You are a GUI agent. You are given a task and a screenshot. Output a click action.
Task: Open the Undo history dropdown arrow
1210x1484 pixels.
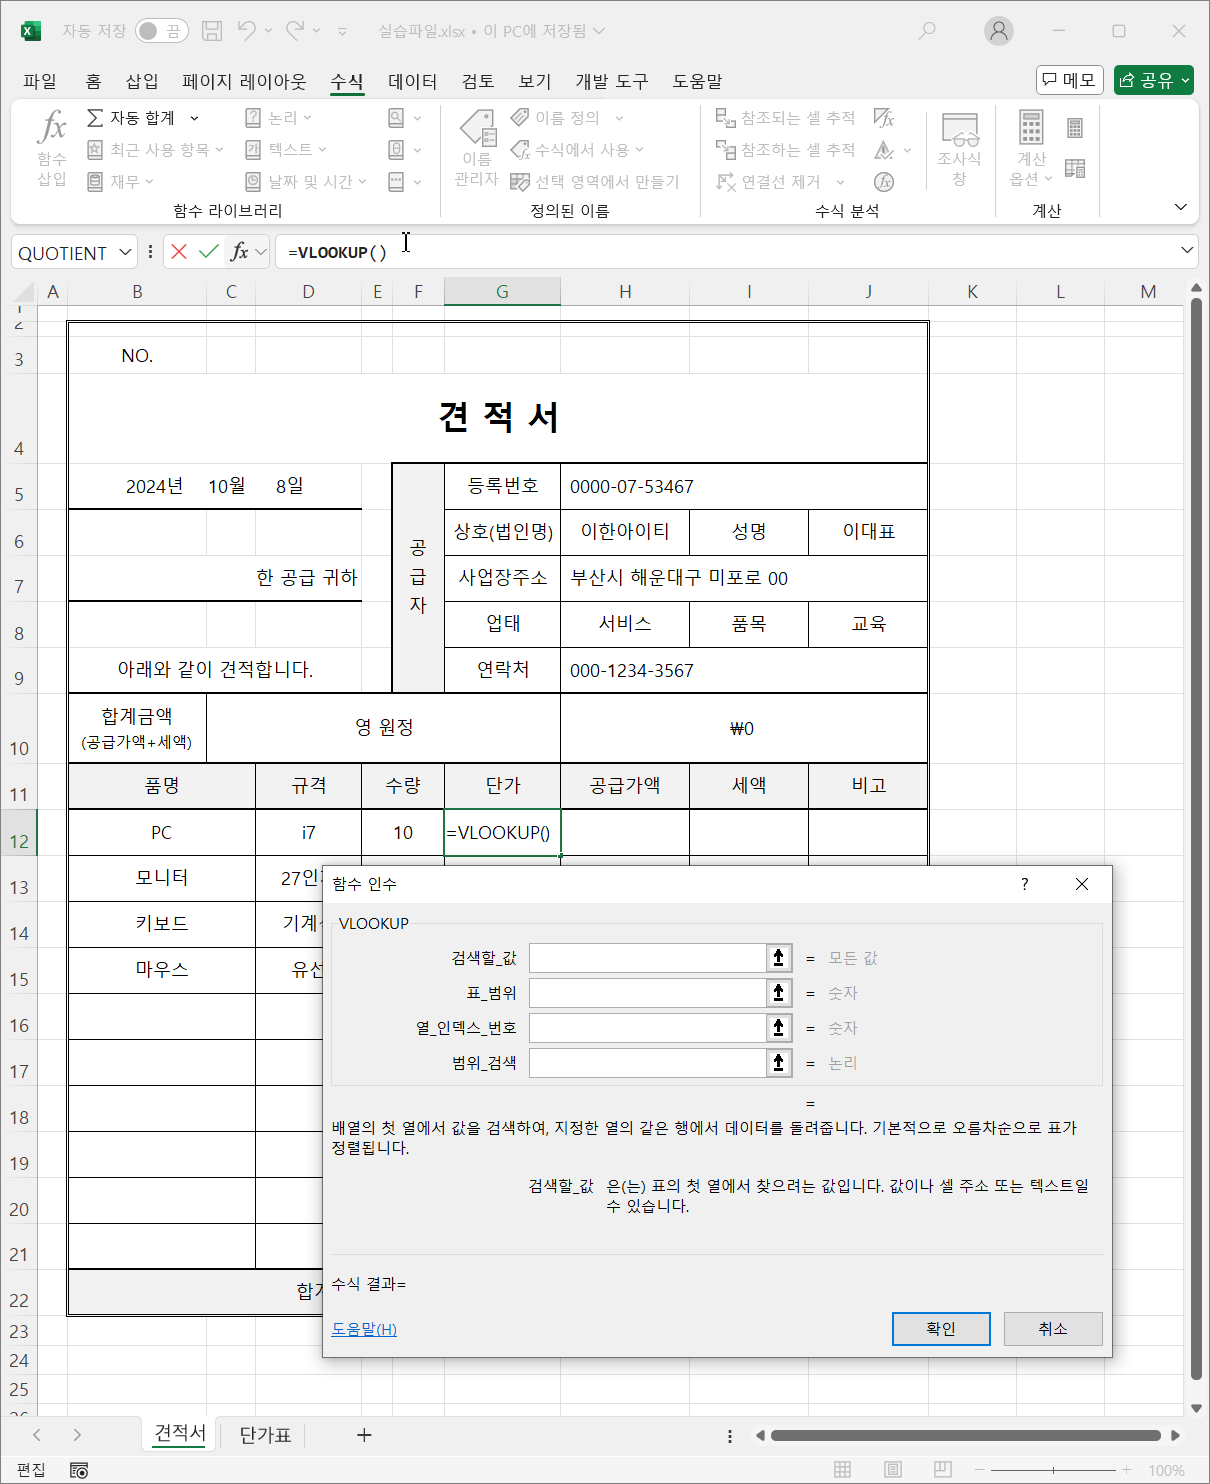pos(268,31)
